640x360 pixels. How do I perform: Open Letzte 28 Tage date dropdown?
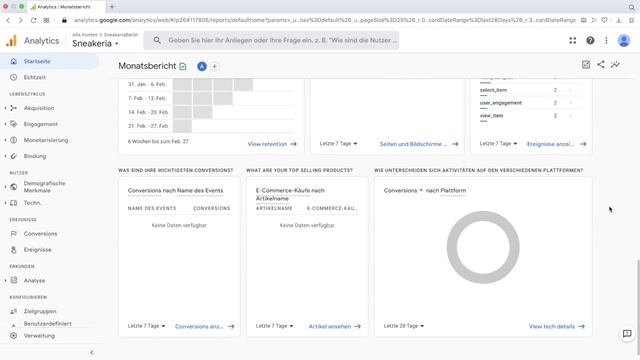coord(404,326)
